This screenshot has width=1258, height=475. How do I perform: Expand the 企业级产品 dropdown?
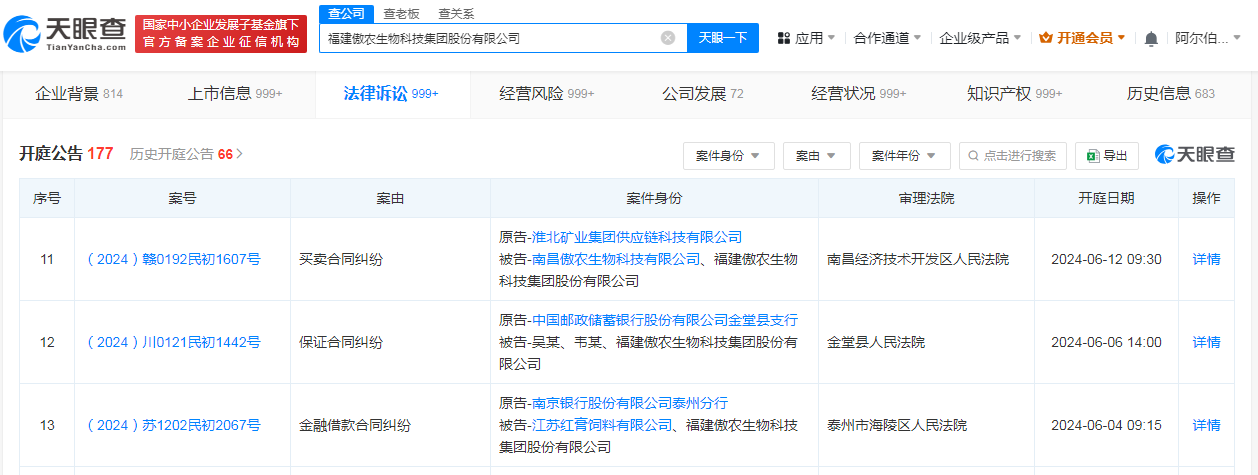pyautogui.click(x=980, y=38)
